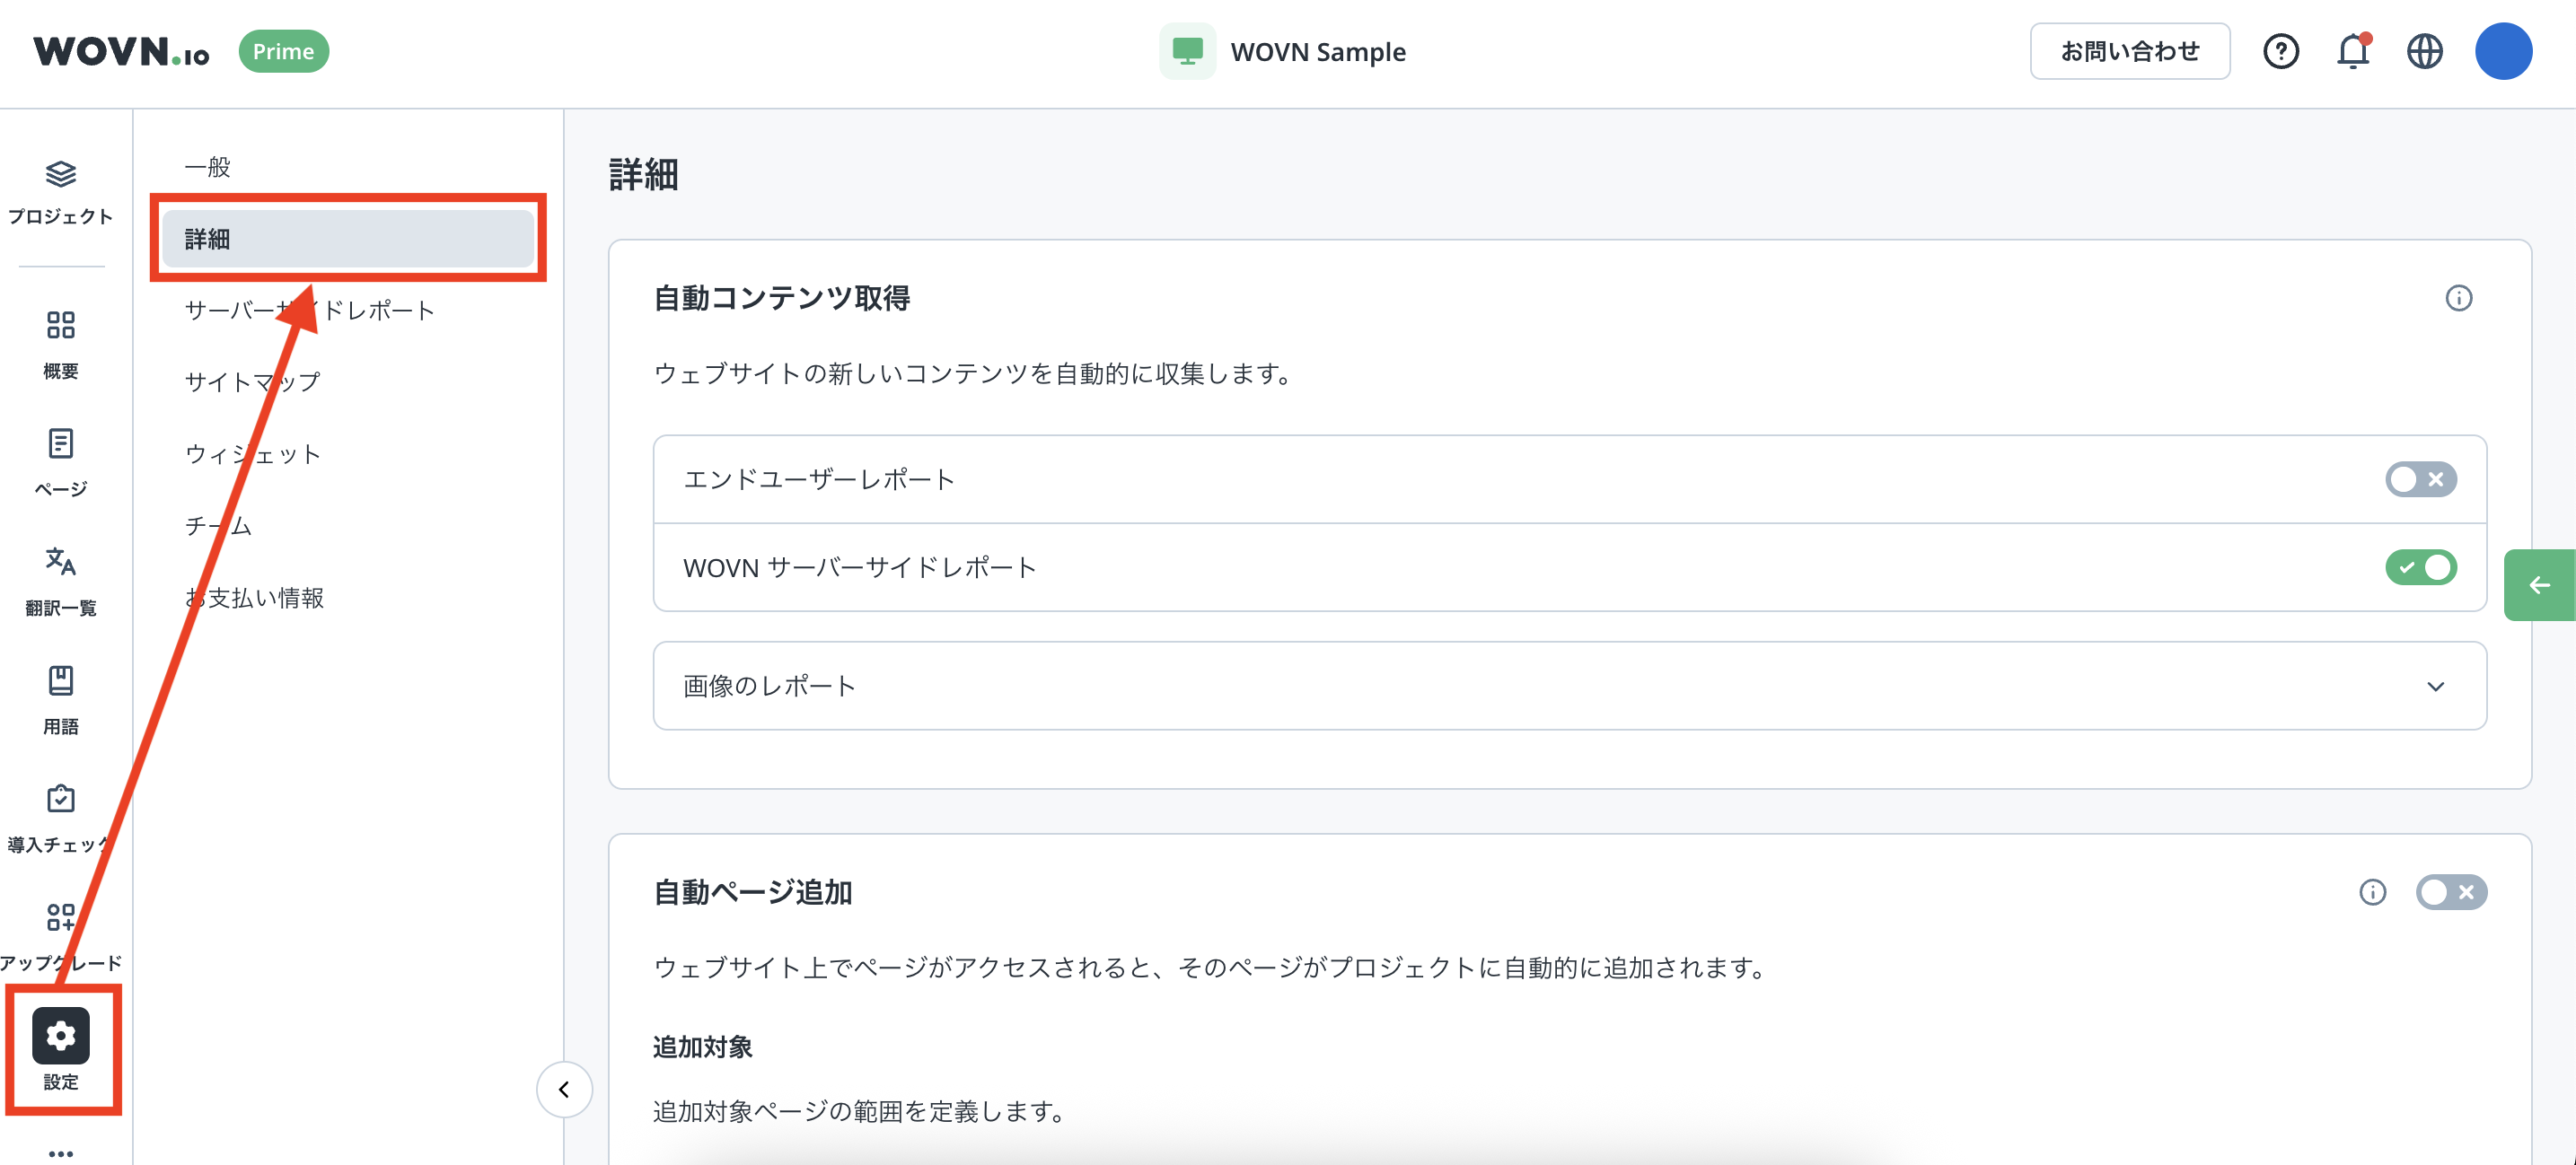
Task: Turn on 自動ページ追加 toggle
Action: pyautogui.click(x=2450, y=892)
